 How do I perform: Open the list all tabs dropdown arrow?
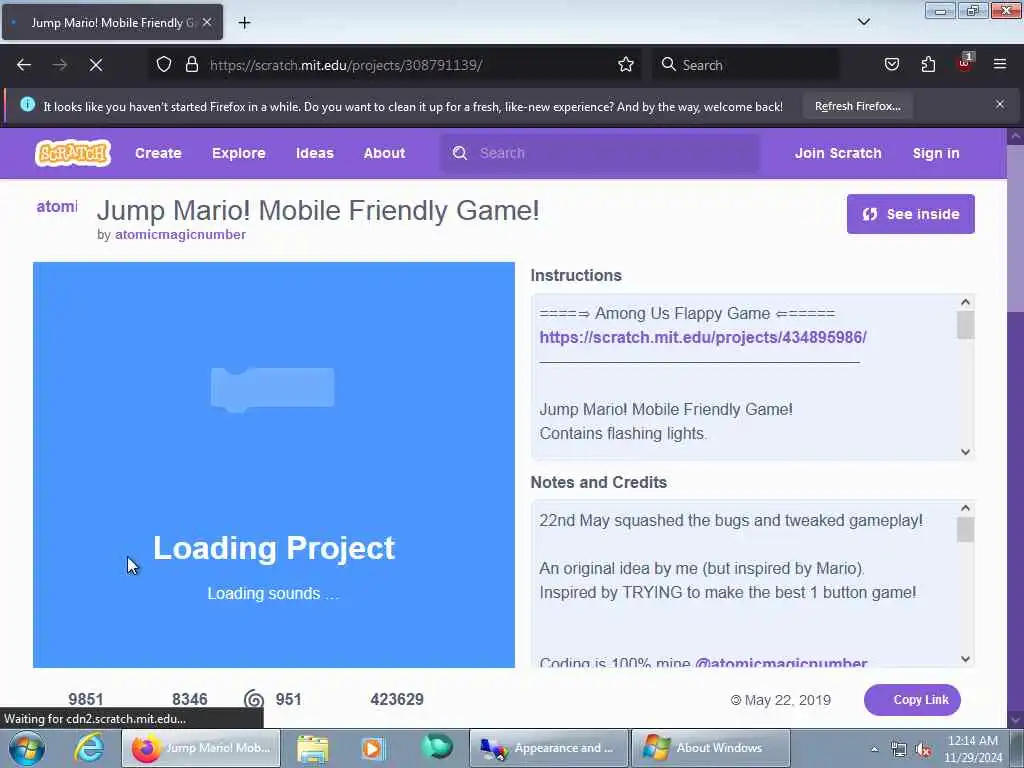[x=863, y=22]
